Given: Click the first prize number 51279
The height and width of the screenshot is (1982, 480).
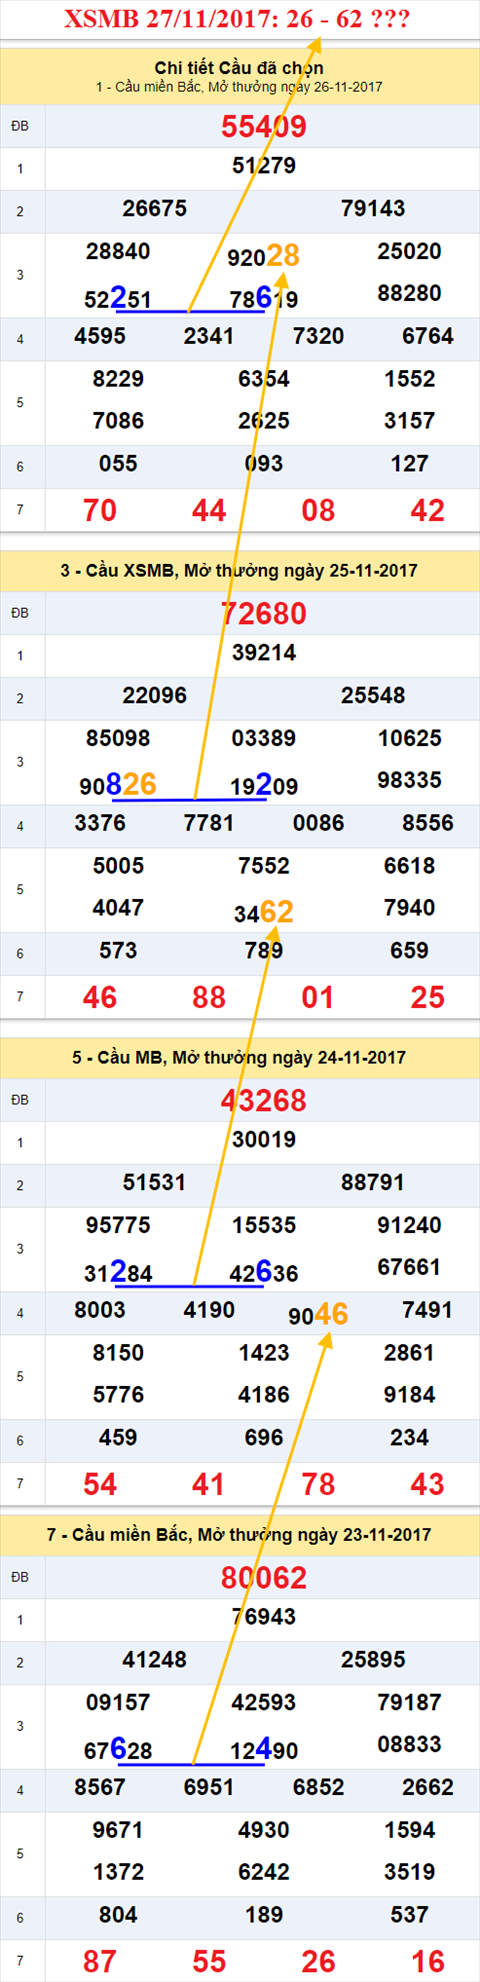Looking at the screenshot, I should tap(264, 166).
